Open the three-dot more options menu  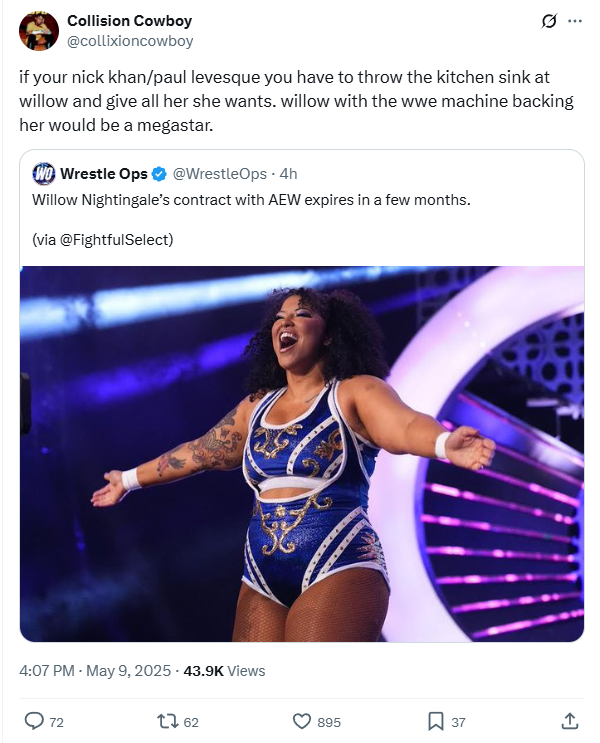575,21
